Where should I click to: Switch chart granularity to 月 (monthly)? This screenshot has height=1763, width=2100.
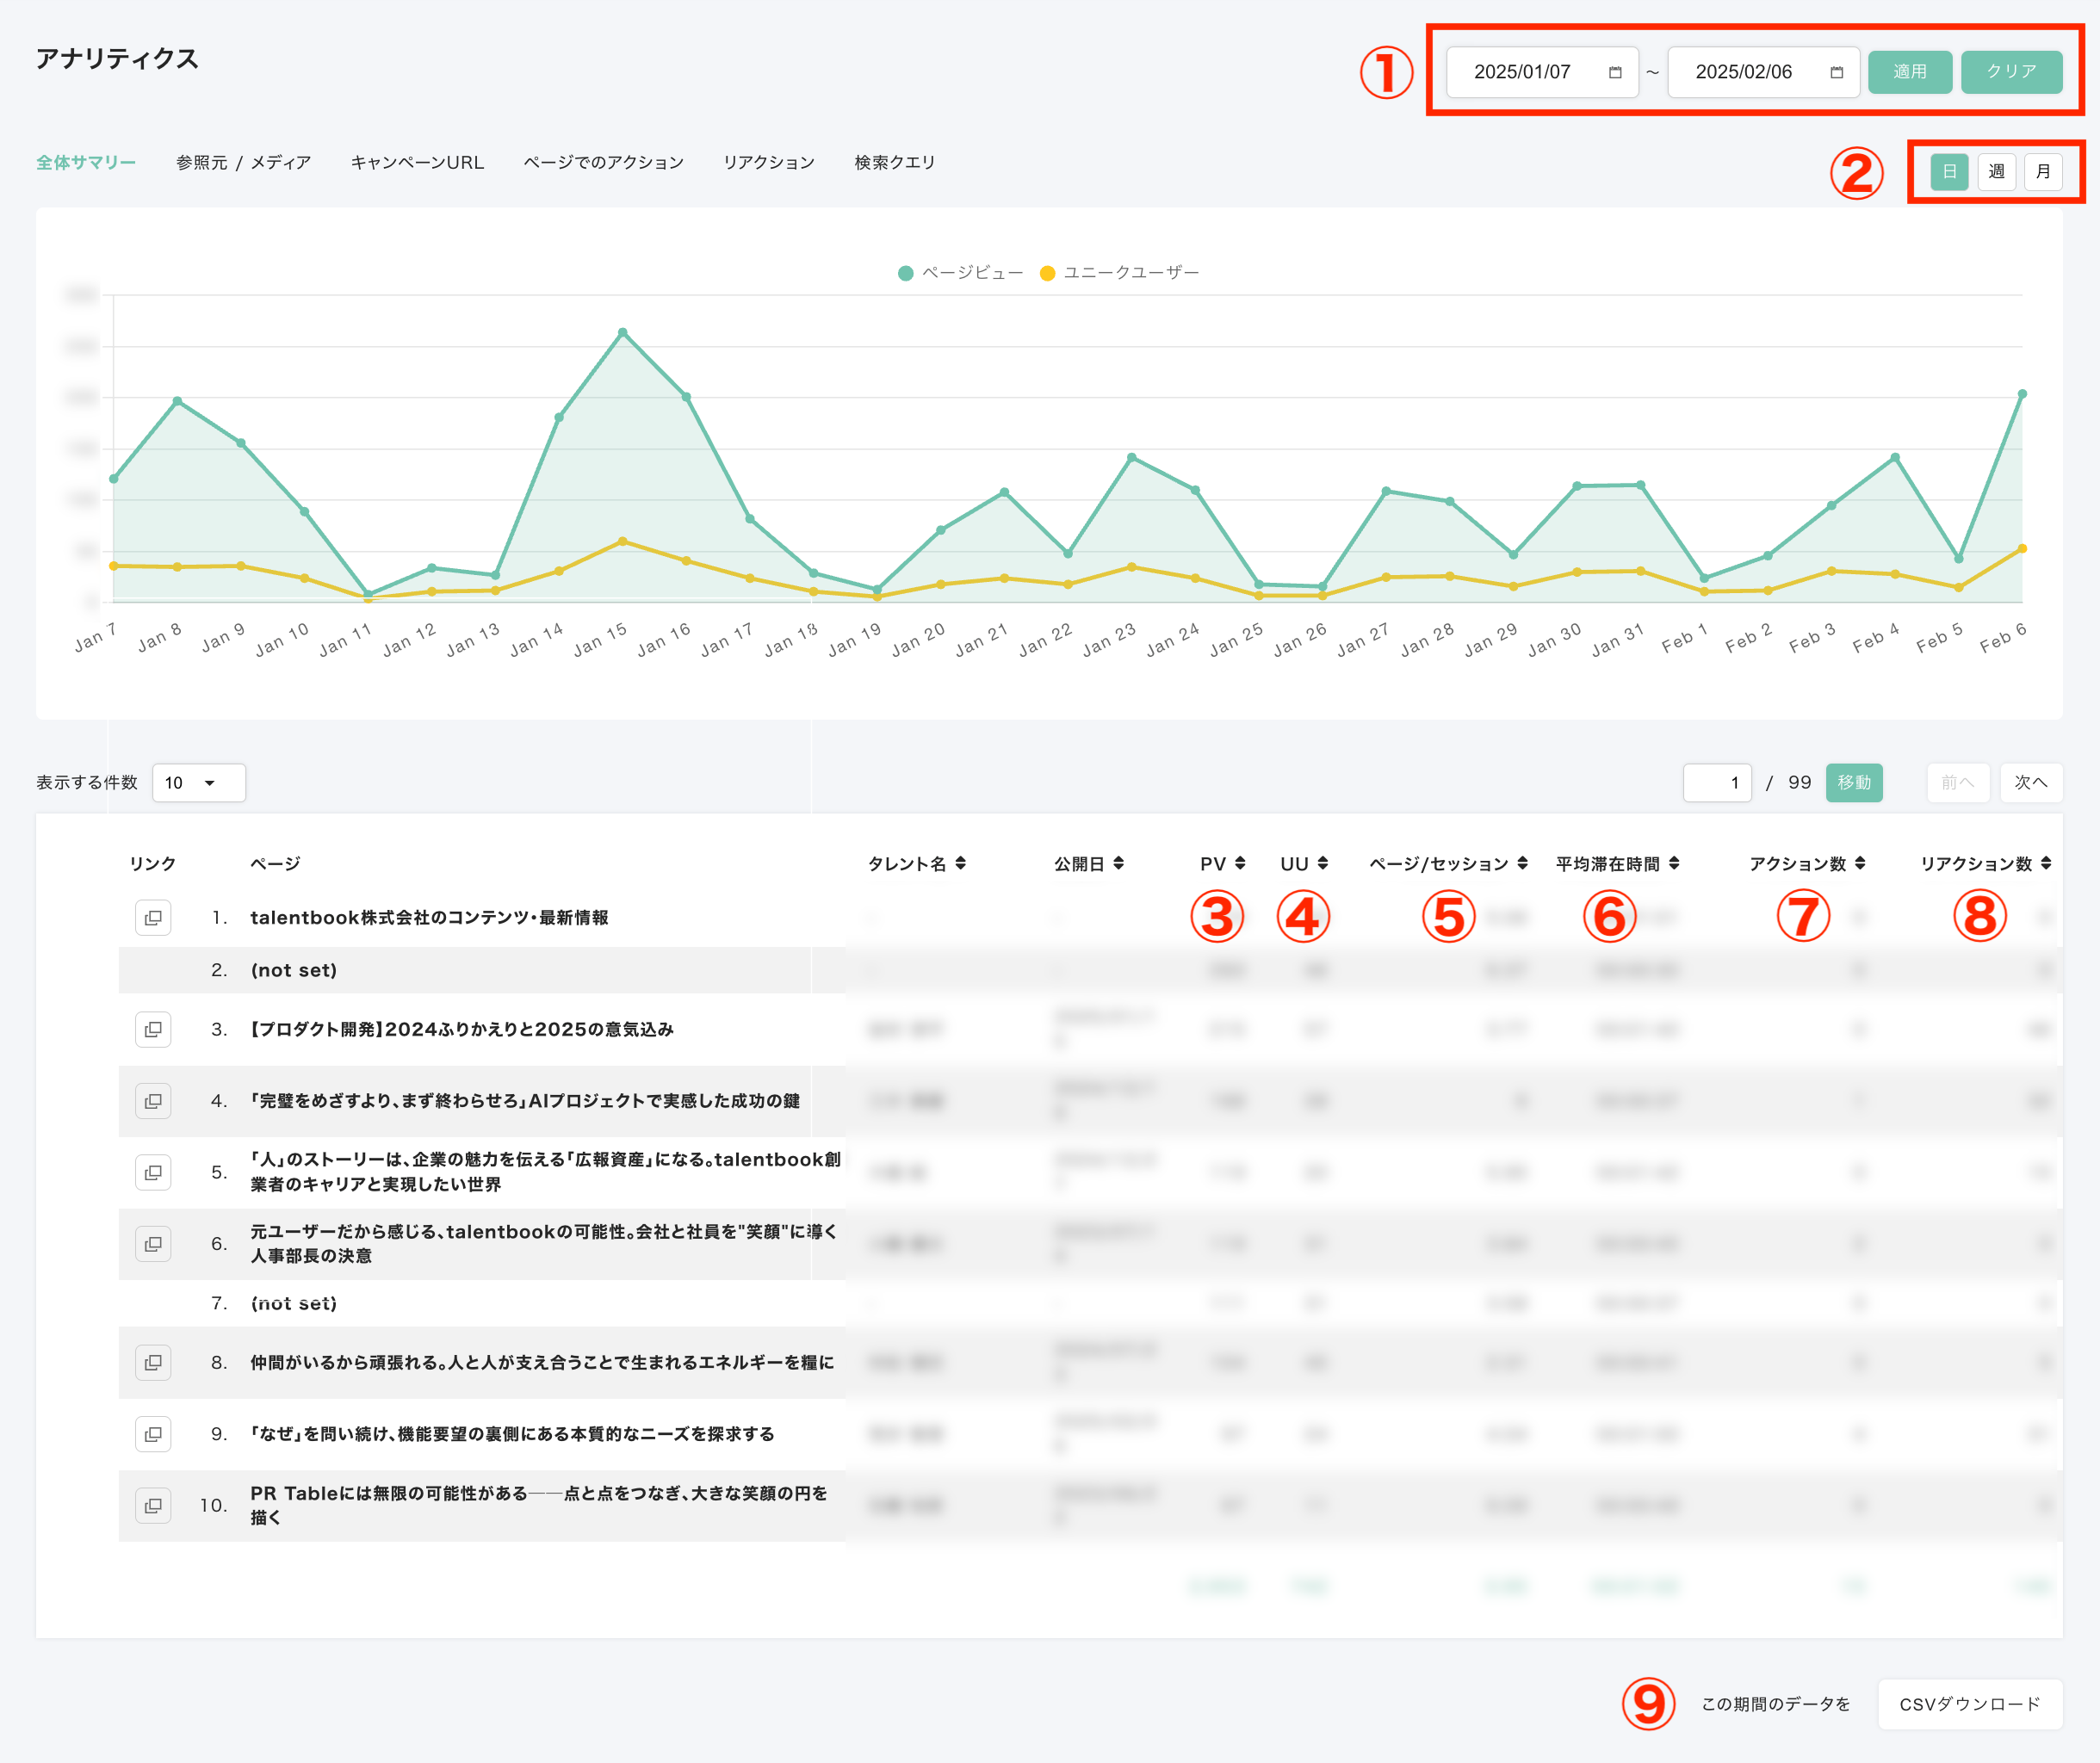click(2043, 171)
